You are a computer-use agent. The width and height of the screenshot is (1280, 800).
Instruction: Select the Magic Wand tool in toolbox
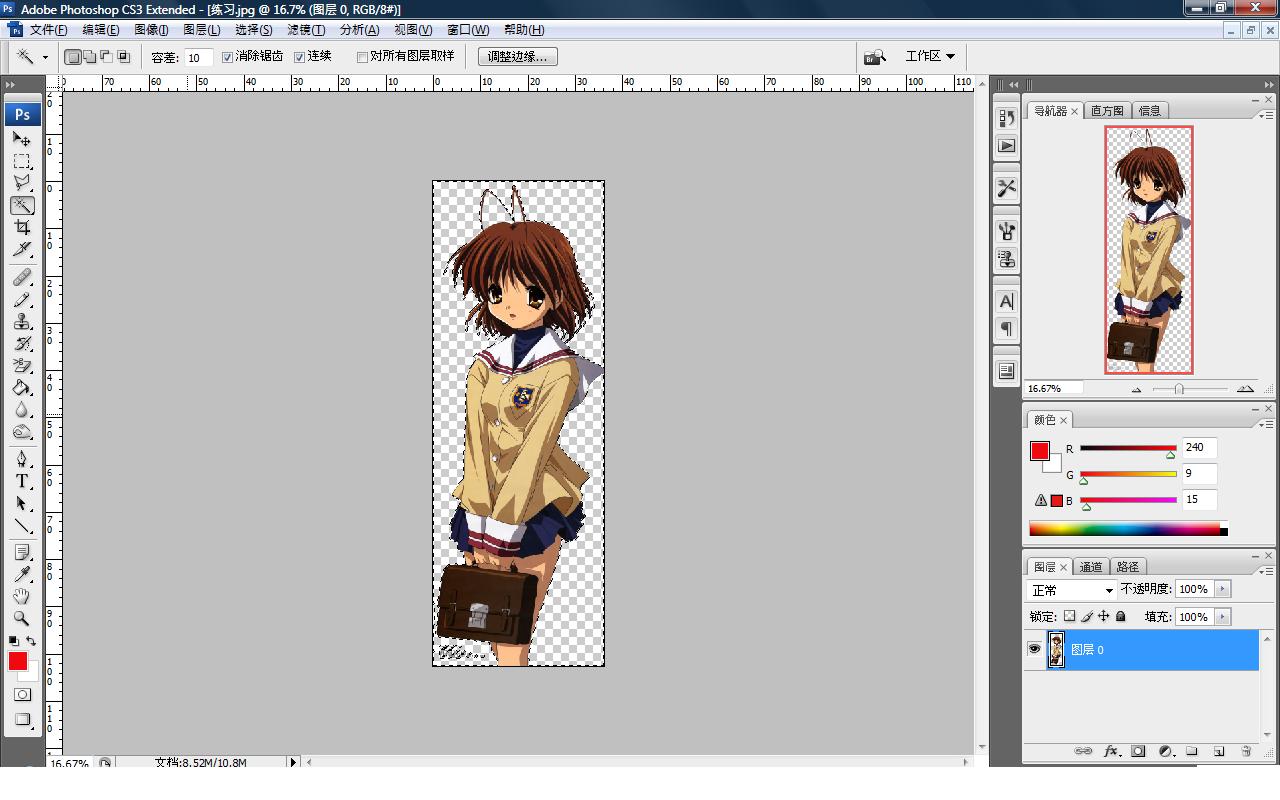[22, 205]
